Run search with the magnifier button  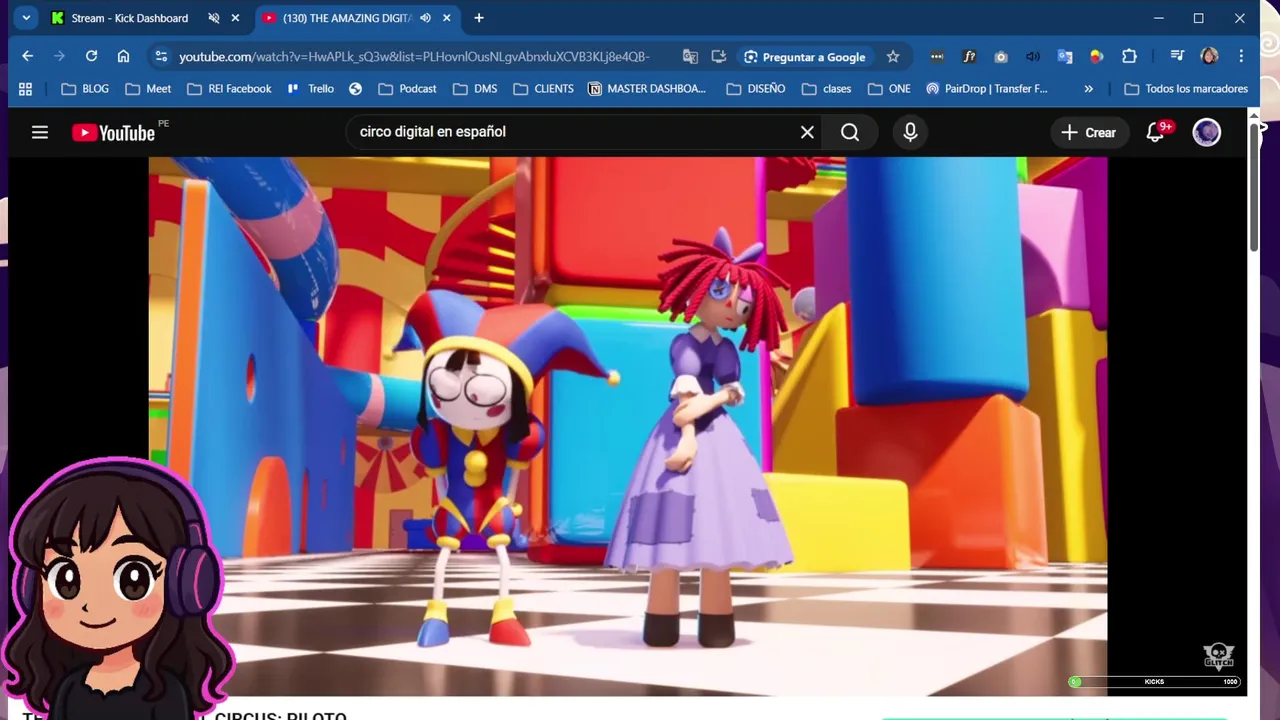[850, 132]
